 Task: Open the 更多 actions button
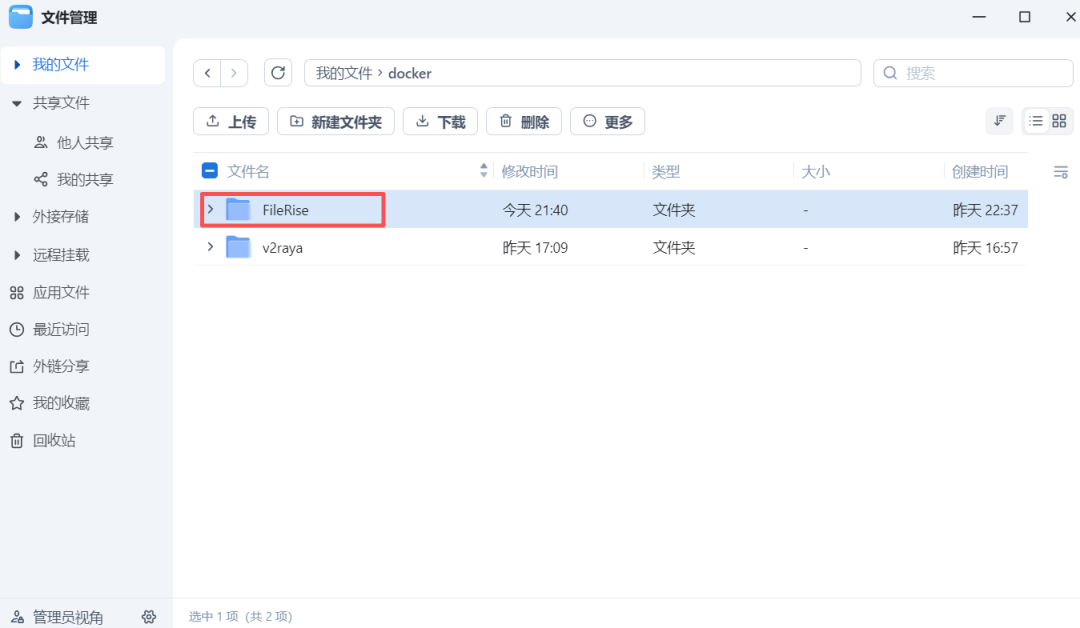(607, 121)
